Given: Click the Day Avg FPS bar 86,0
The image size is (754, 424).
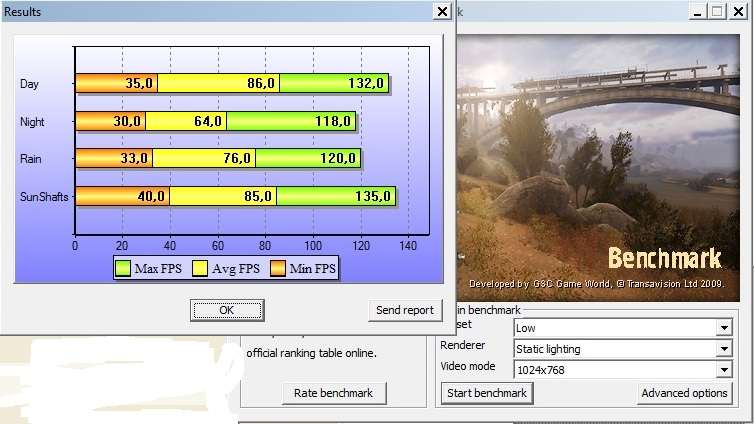Looking at the screenshot, I should pyautogui.click(x=218, y=83).
